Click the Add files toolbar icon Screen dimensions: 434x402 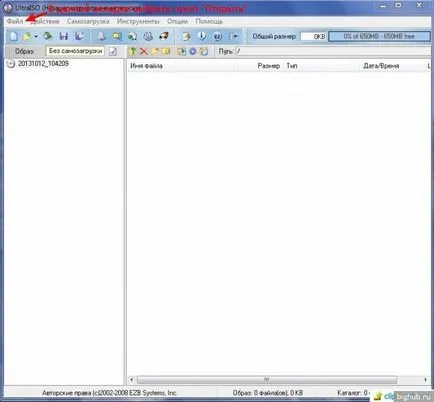(x=186, y=36)
